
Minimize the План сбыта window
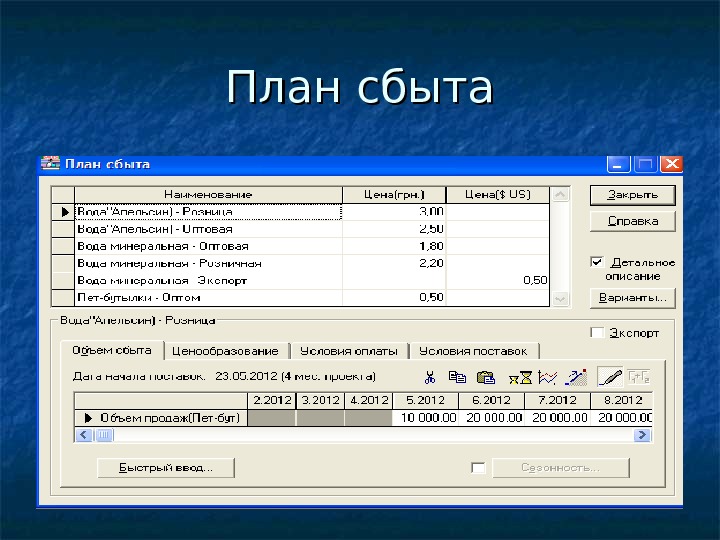[618, 164]
